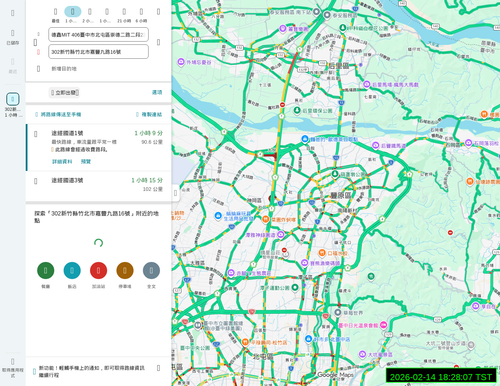Select the 途經國道3號 route
Screen dimensions: 500x386
click(98, 186)
